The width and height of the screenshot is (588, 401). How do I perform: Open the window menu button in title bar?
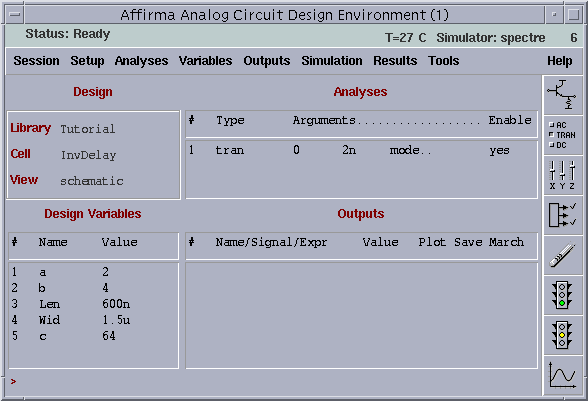[x=15, y=15]
